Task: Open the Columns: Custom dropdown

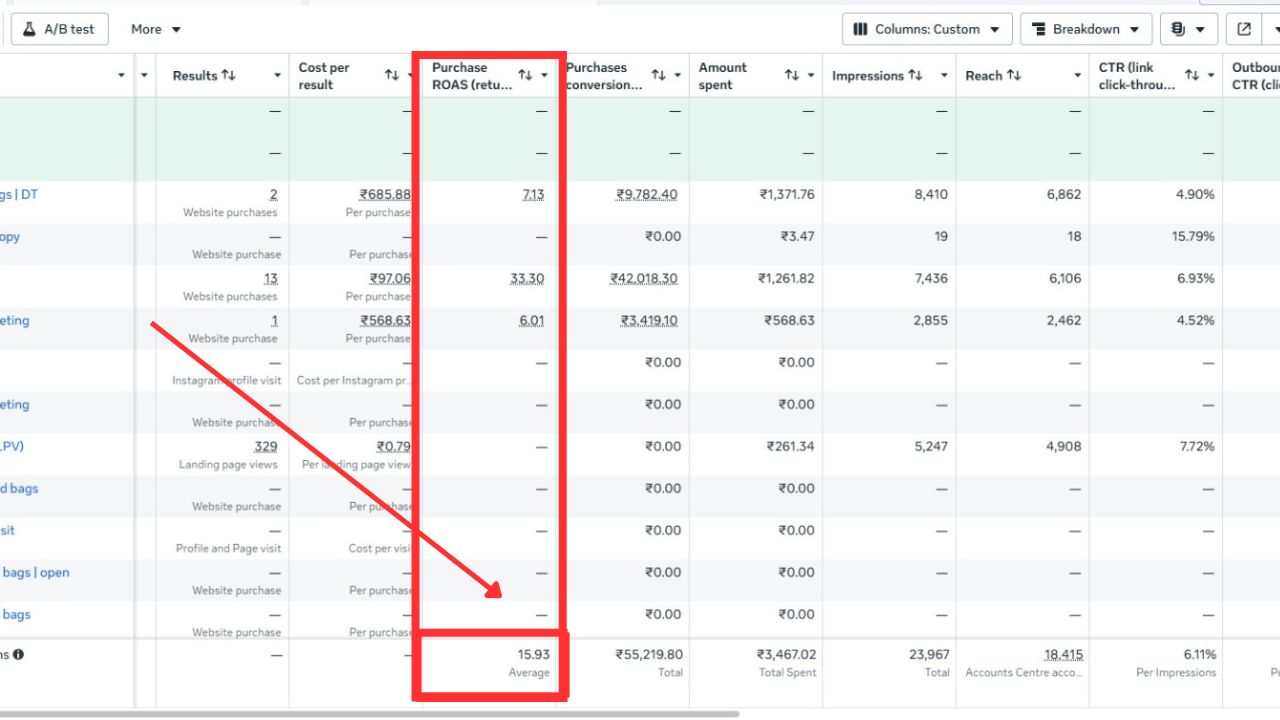Action: click(927, 29)
